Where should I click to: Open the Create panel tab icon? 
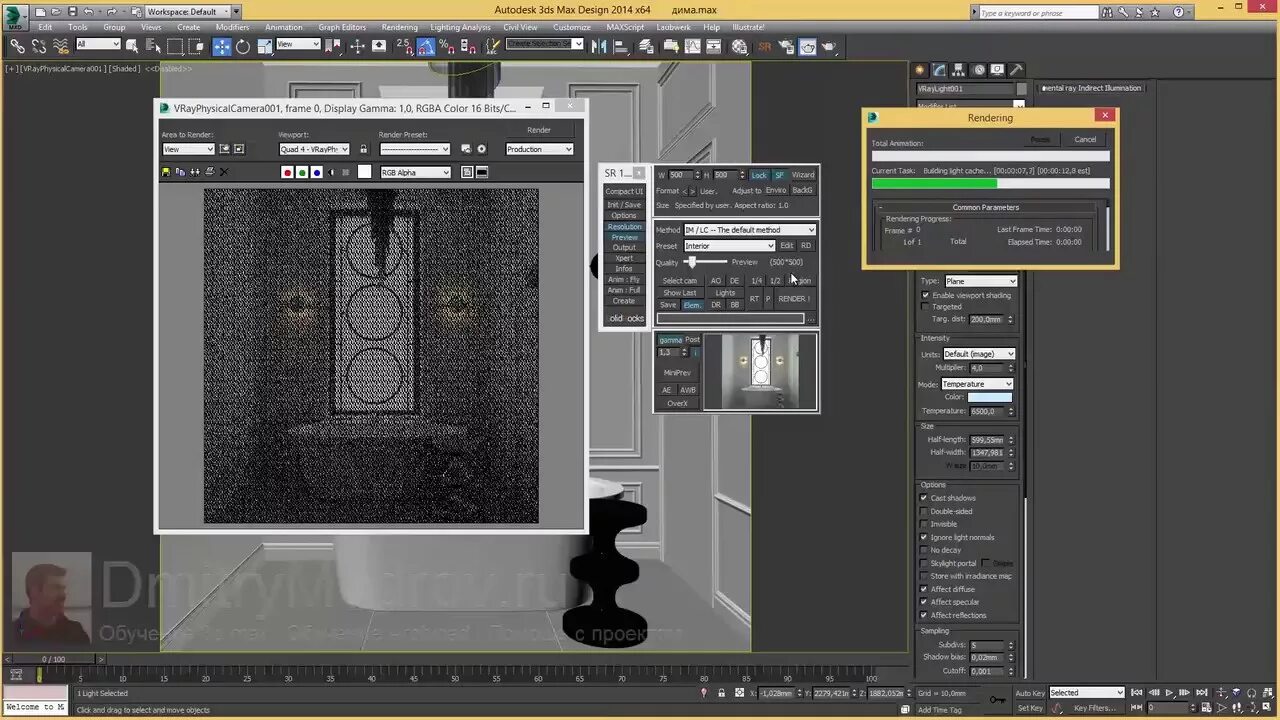coord(920,69)
